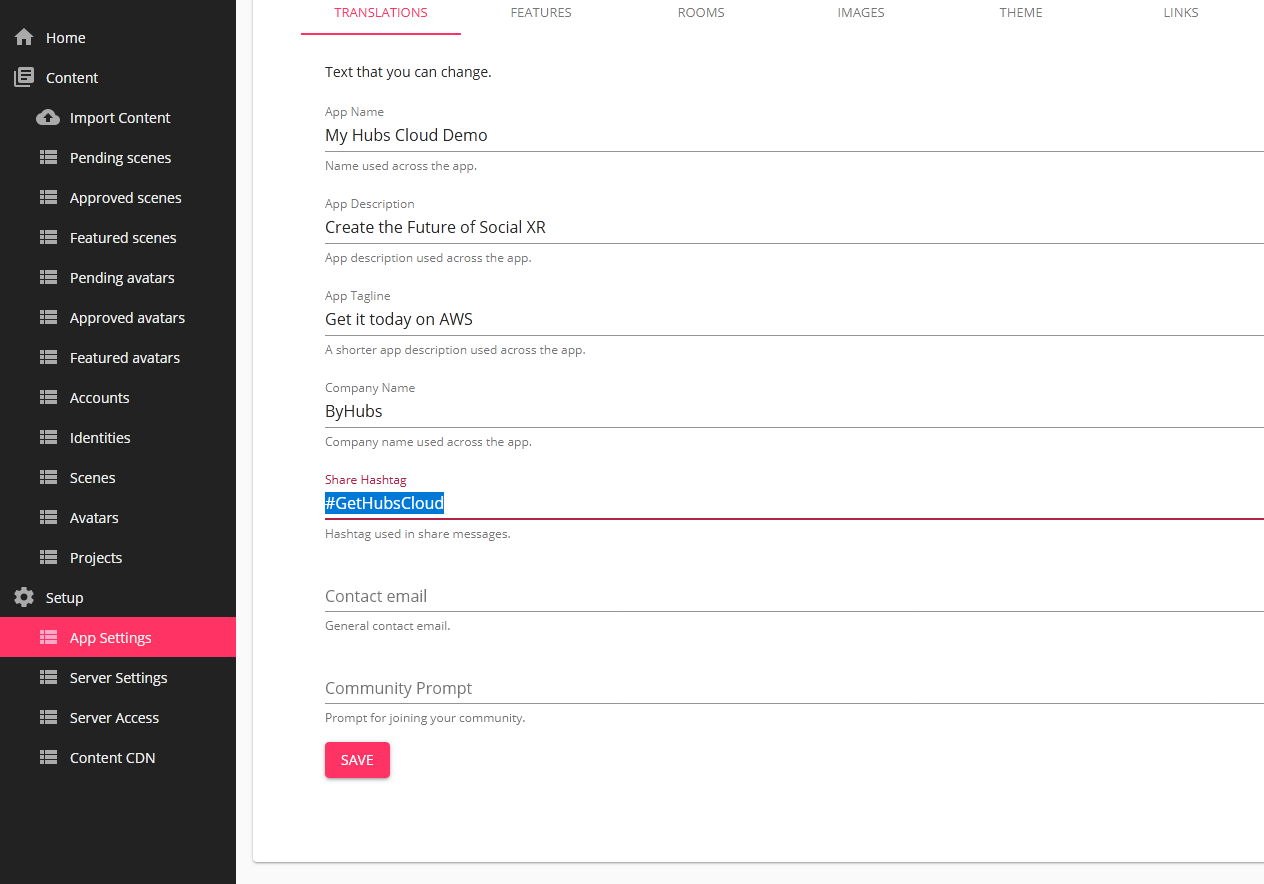Navigate to Featured avatars
1264x884 pixels.
pos(124,358)
